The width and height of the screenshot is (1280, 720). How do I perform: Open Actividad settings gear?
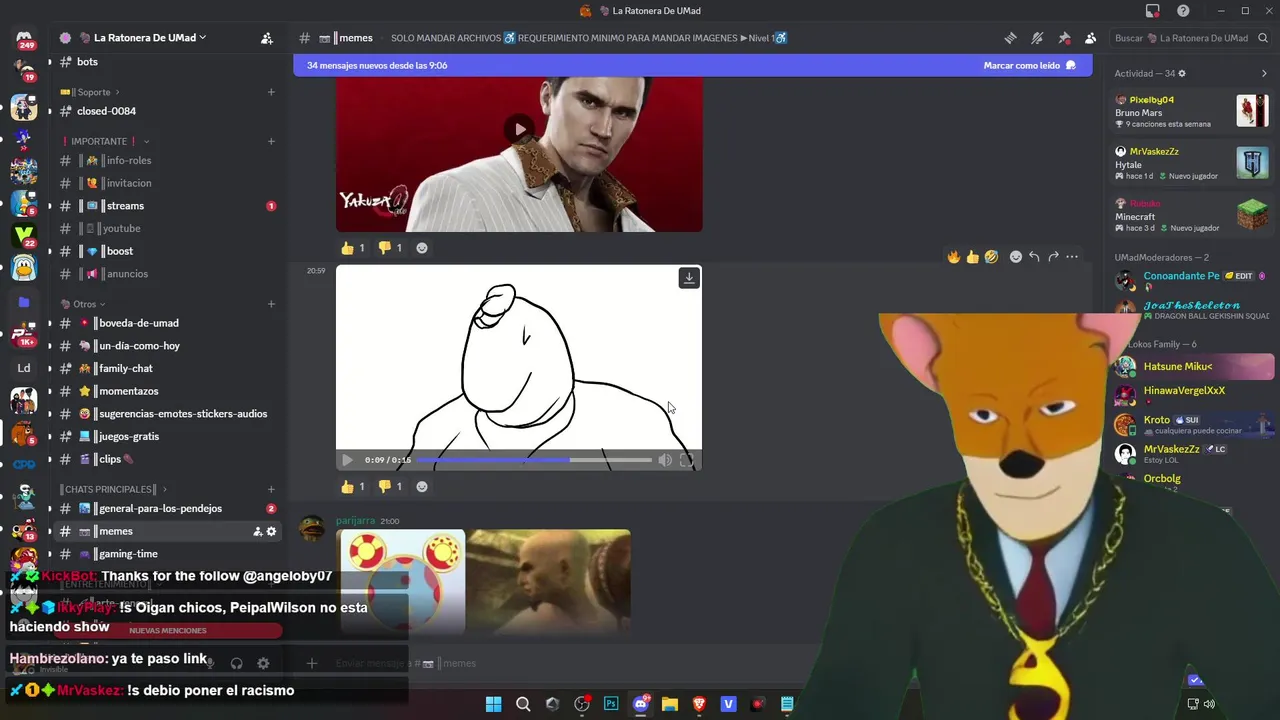tap(1182, 73)
